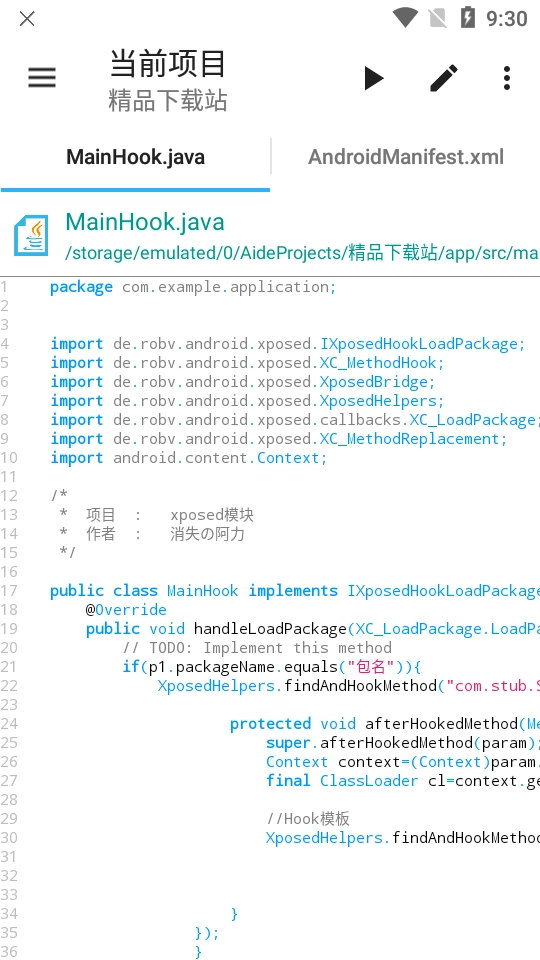Click the "com.stub.S string on line 22

click(x=493, y=686)
